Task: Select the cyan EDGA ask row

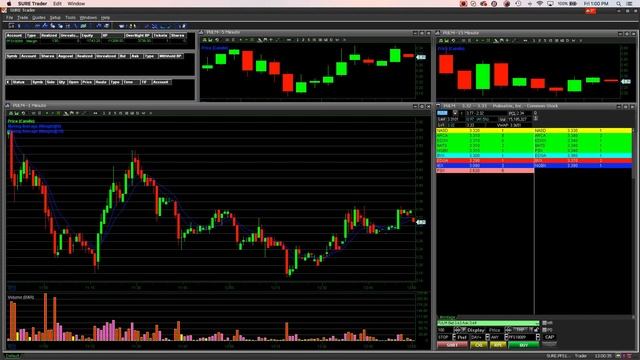Action: (583, 156)
